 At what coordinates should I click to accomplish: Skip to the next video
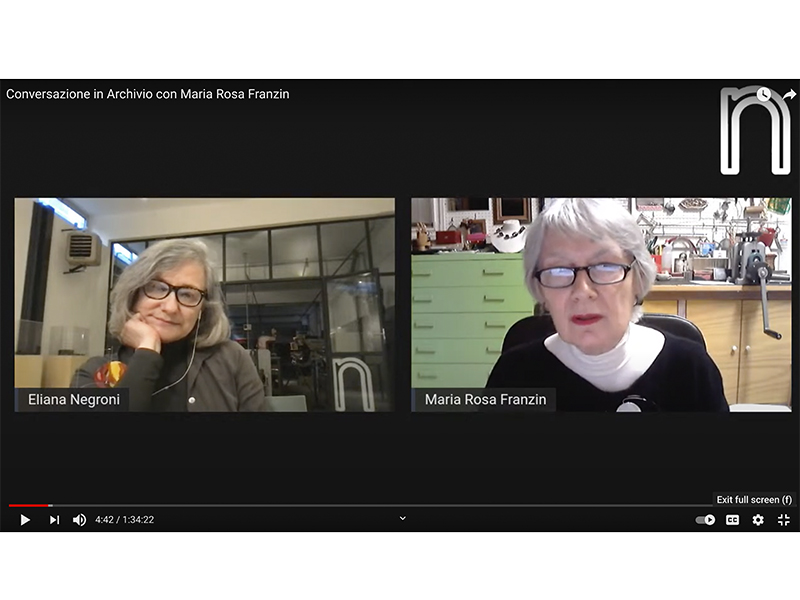coord(54,519)
